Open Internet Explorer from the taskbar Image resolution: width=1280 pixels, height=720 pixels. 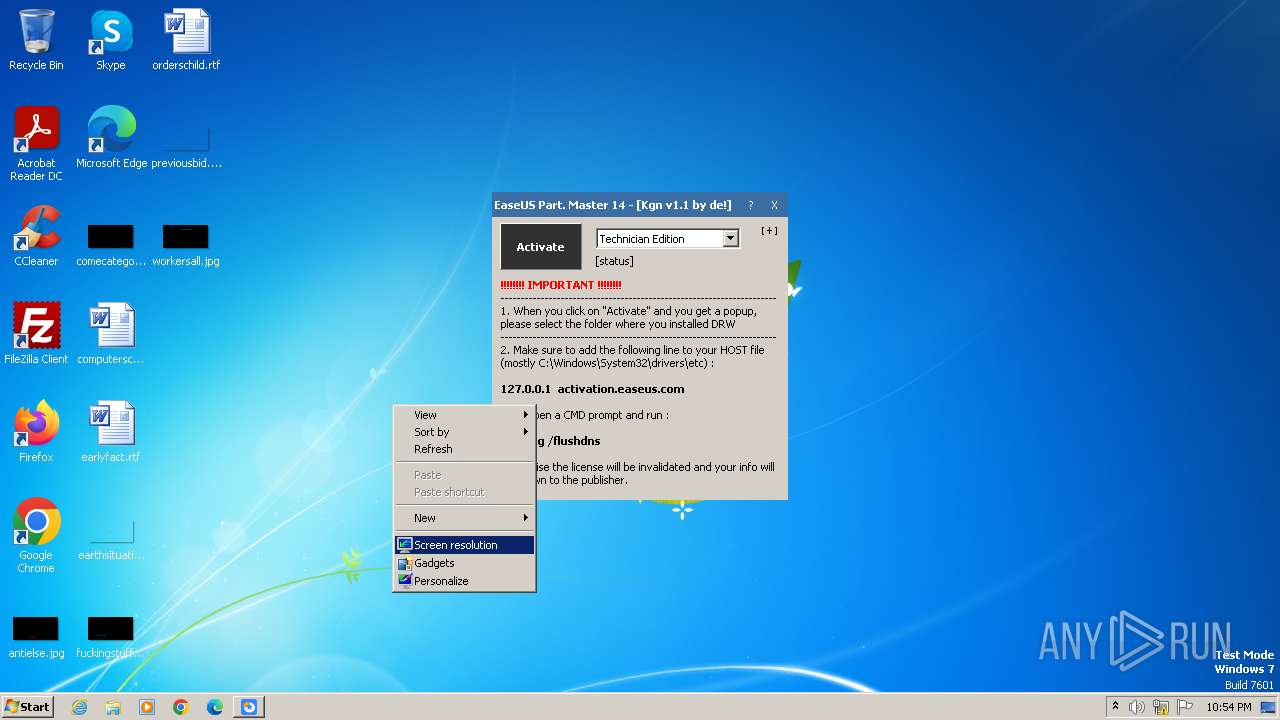click(79, 707)
